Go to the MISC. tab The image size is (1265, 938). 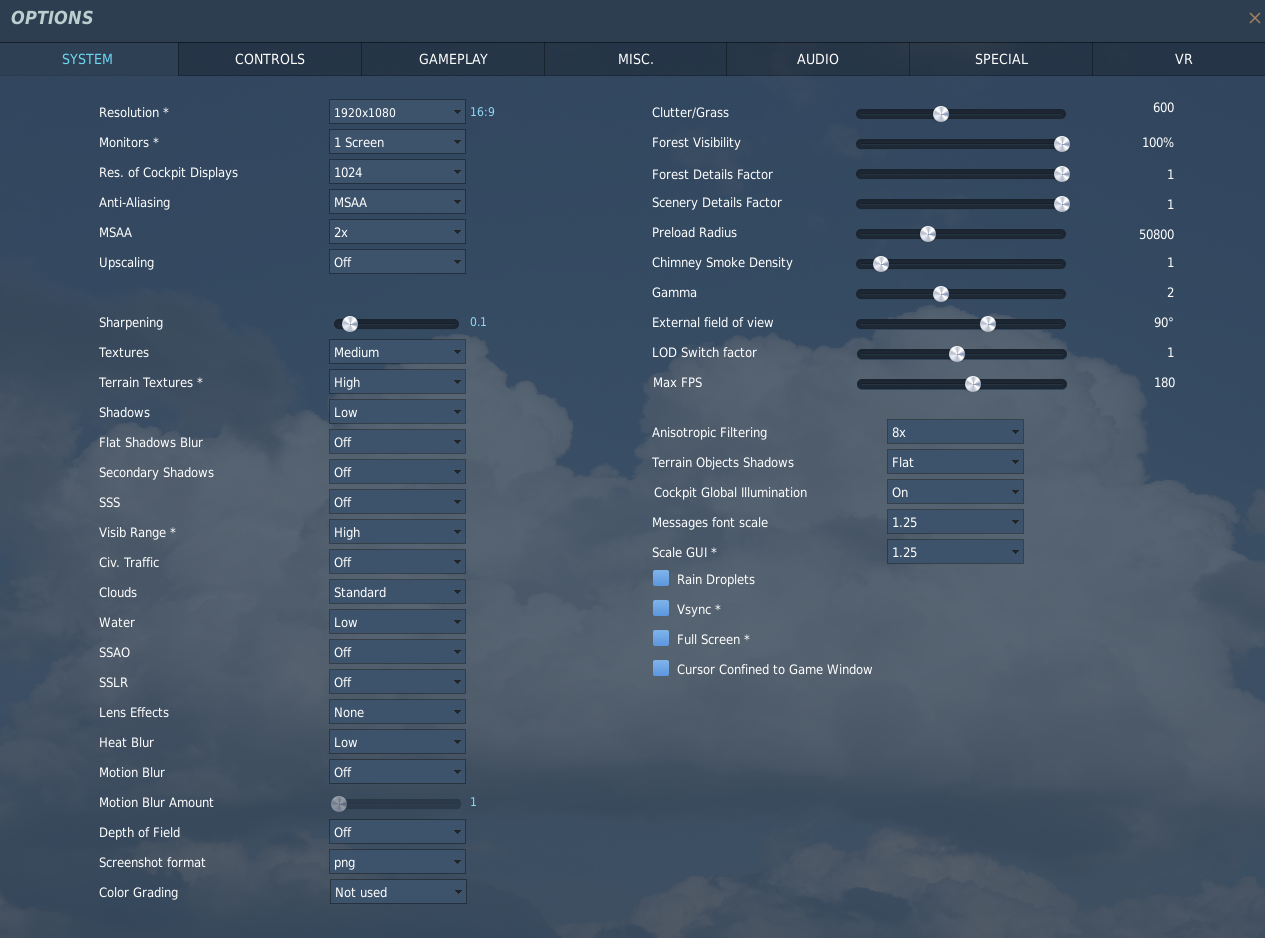(x=636, y=59)
